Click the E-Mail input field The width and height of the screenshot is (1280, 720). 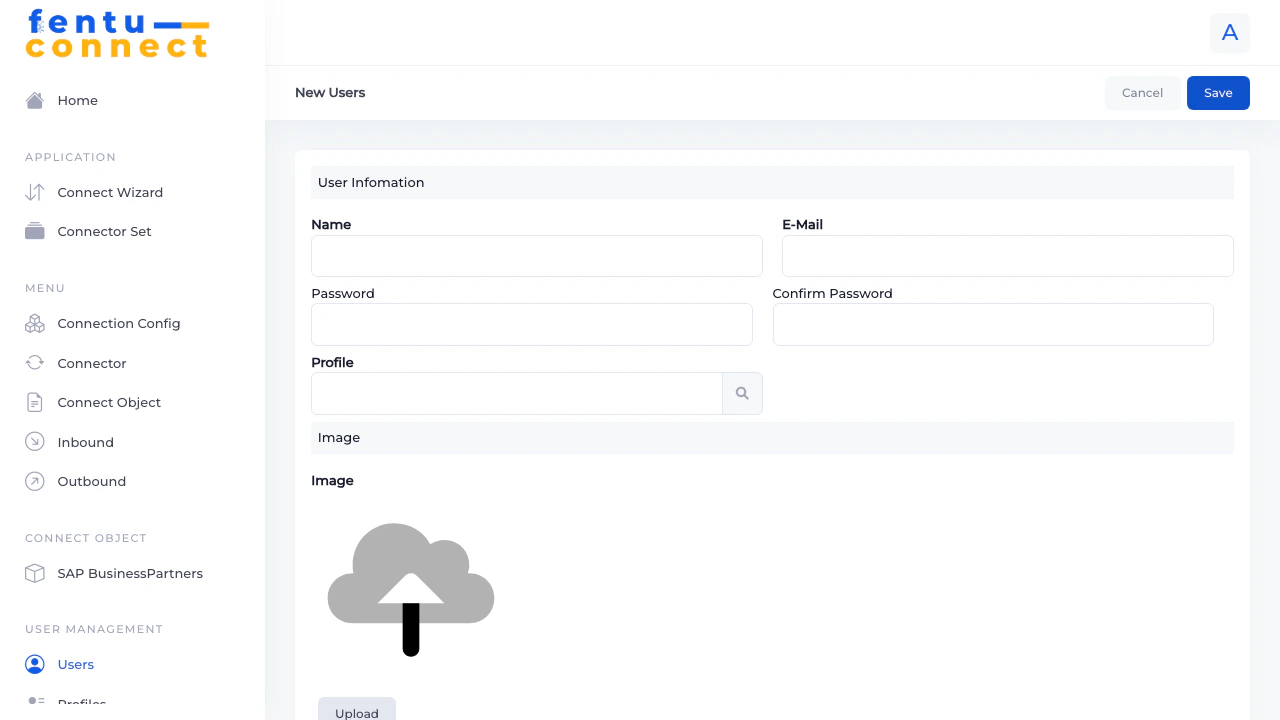1007,256
